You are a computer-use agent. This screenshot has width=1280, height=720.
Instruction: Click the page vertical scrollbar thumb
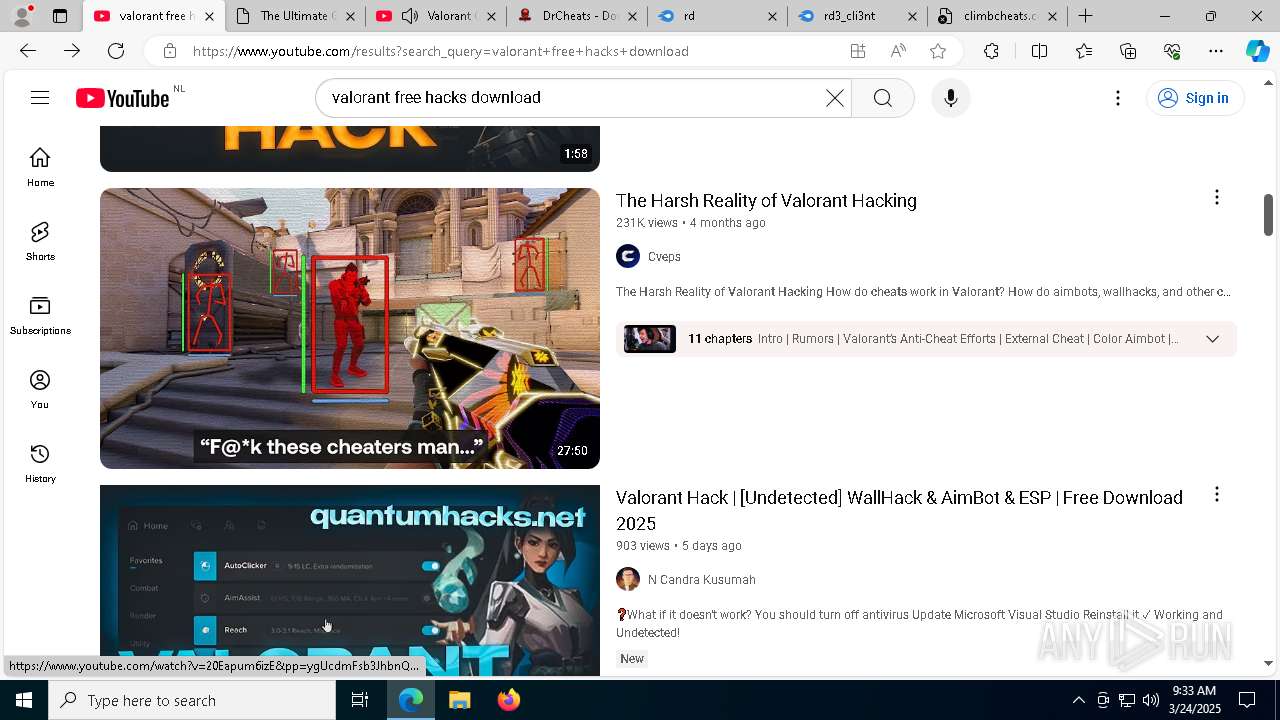1268,215
